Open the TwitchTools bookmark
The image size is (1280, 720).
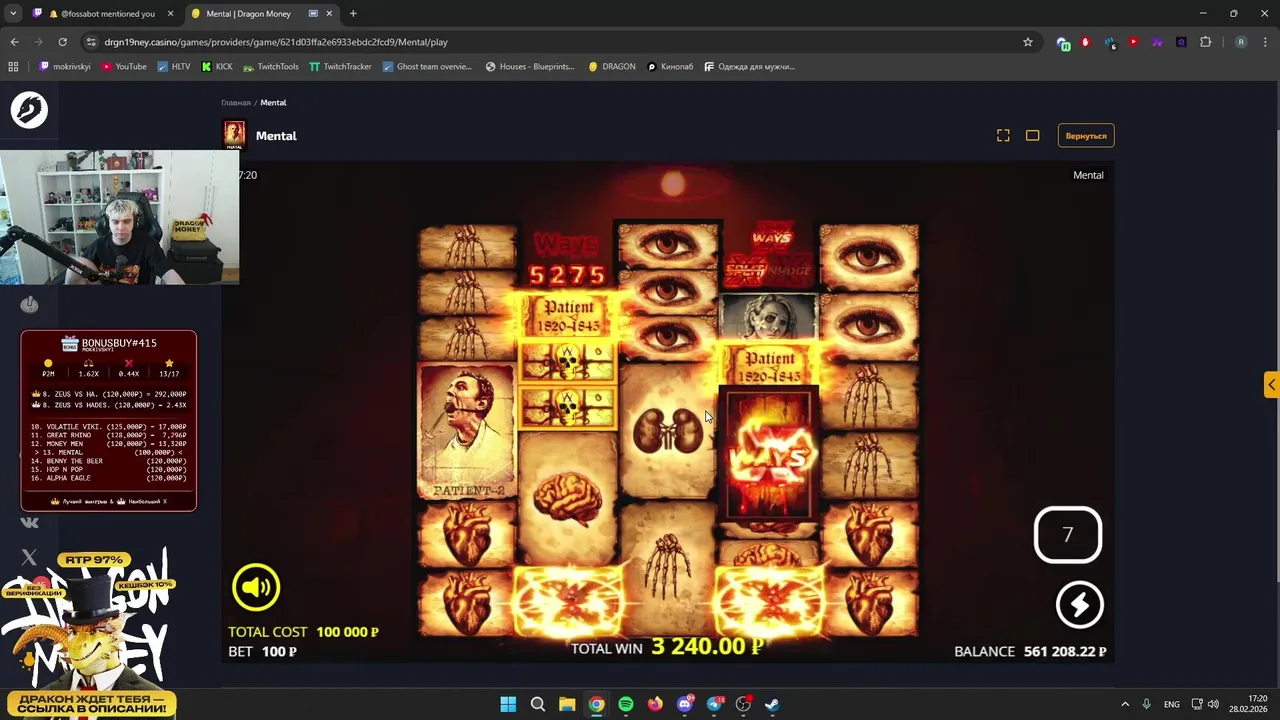270,67
